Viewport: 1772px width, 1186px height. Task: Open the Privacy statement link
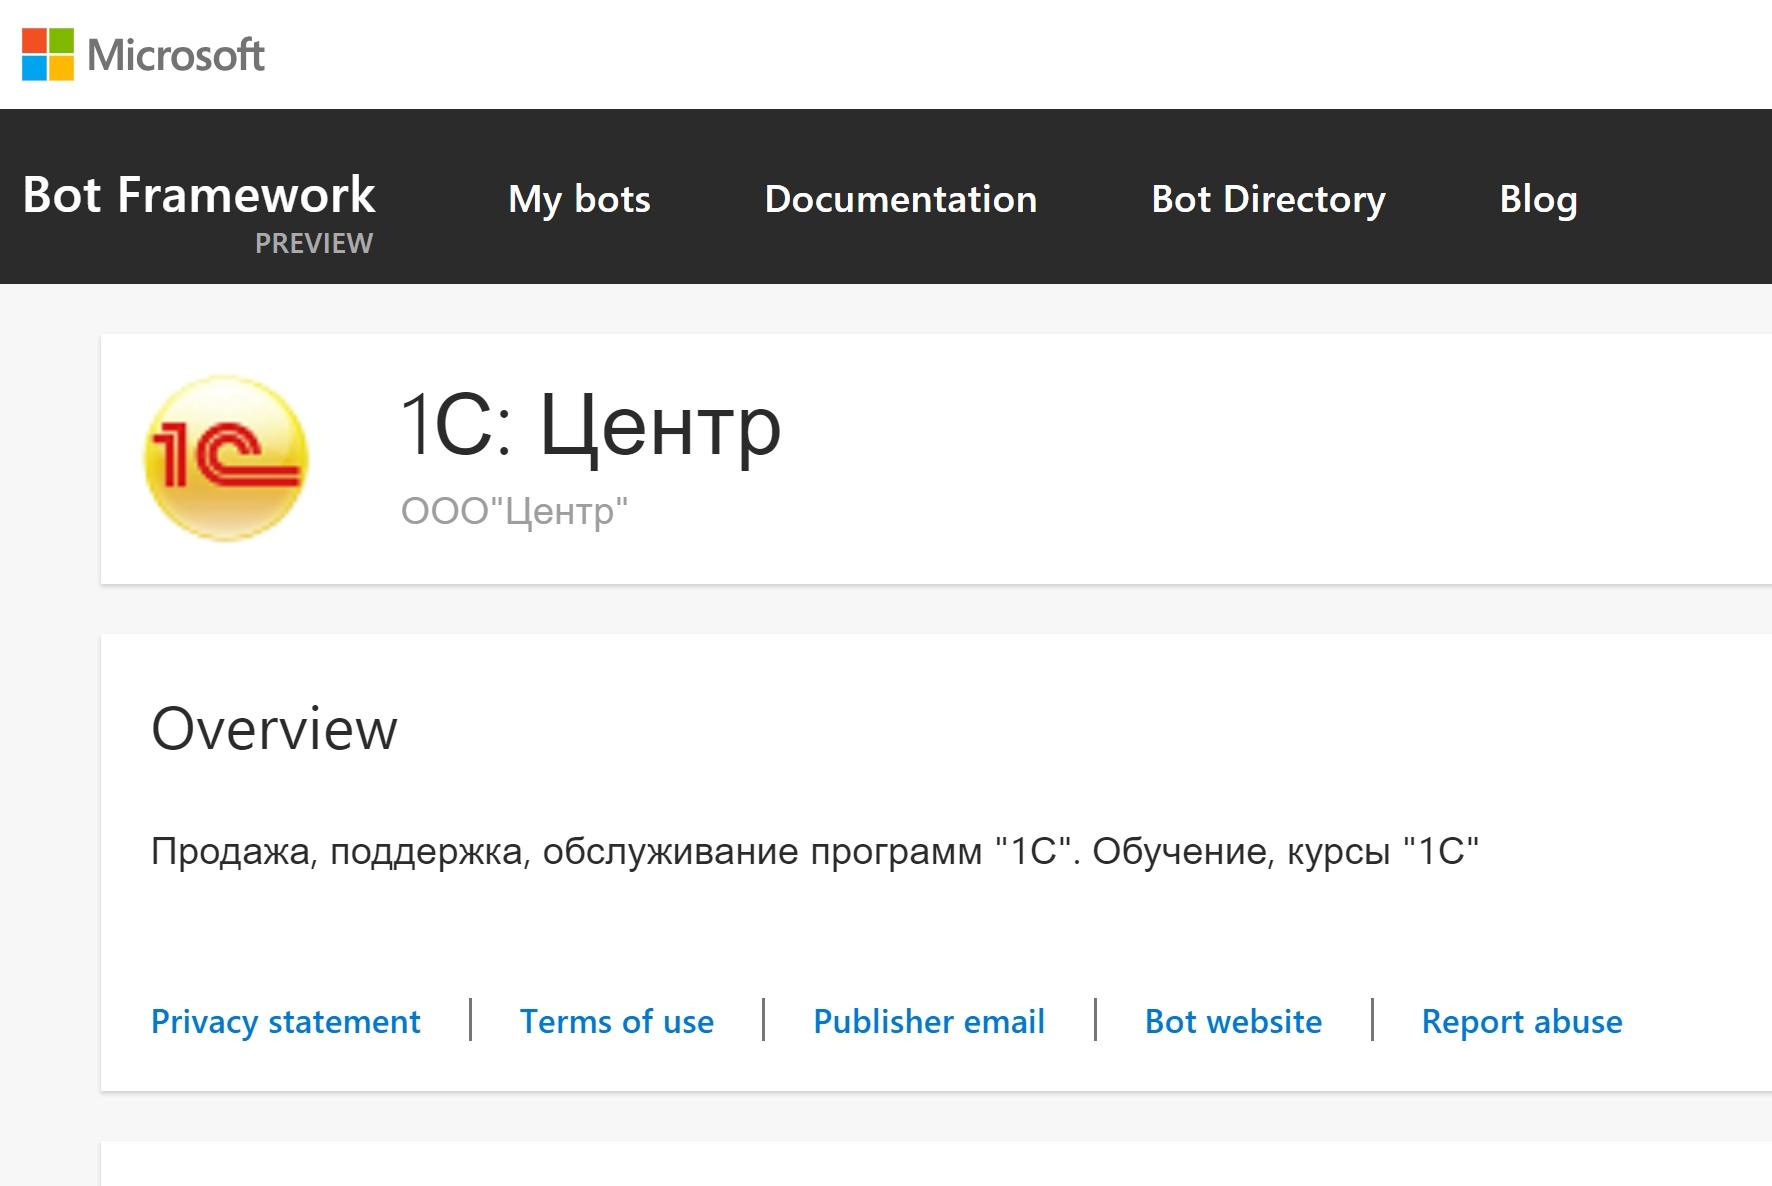(286, 1021)
